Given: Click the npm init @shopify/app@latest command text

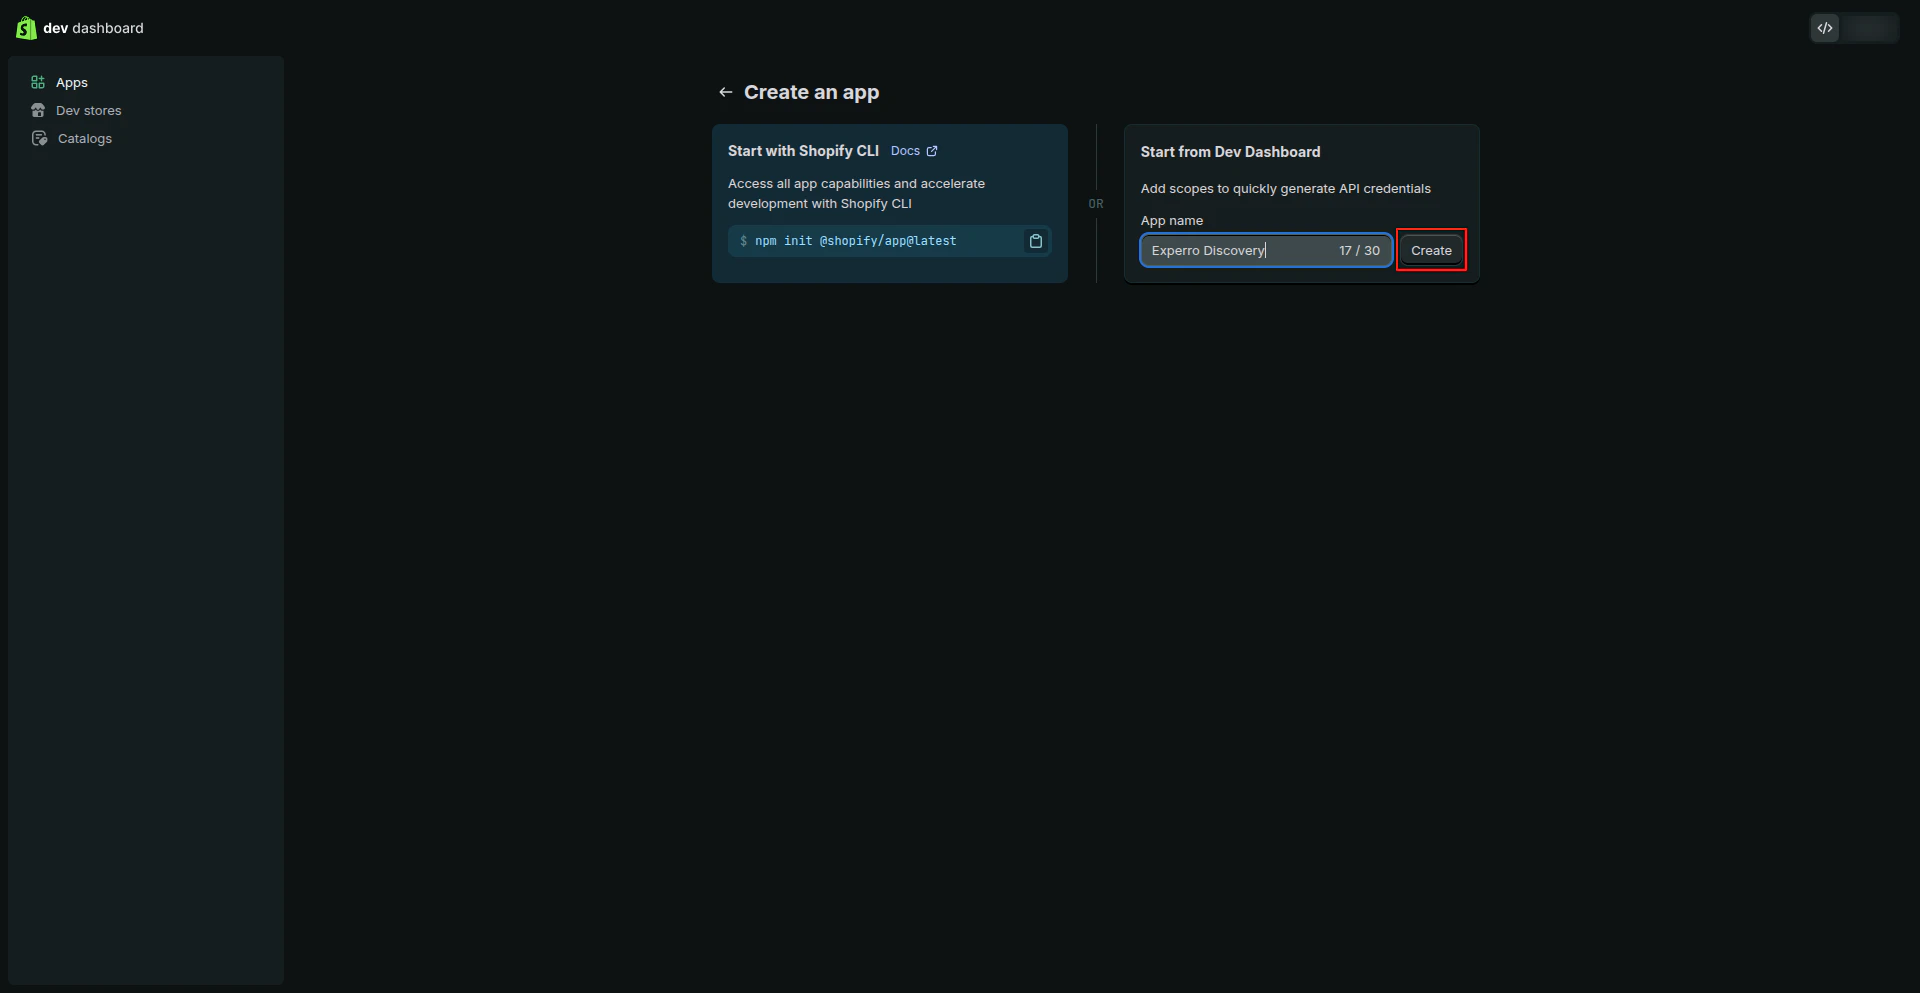Looking at the screenshot, I should tap(855, 241).
